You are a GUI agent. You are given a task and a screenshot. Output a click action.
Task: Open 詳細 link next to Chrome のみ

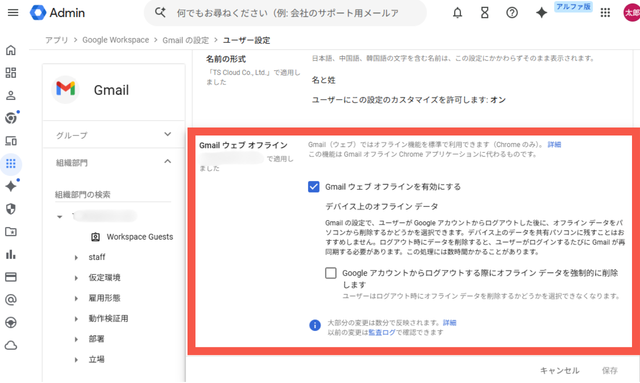click(554, 145)
